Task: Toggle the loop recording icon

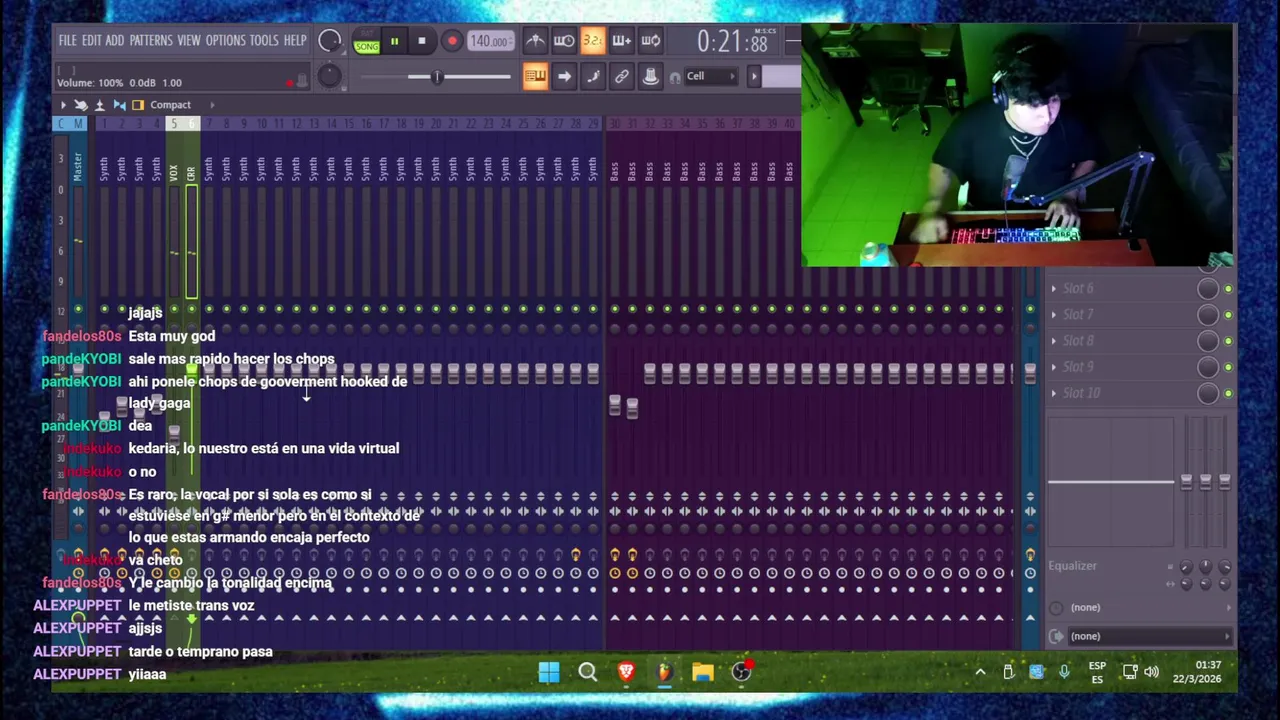Action: click(651, 41)
